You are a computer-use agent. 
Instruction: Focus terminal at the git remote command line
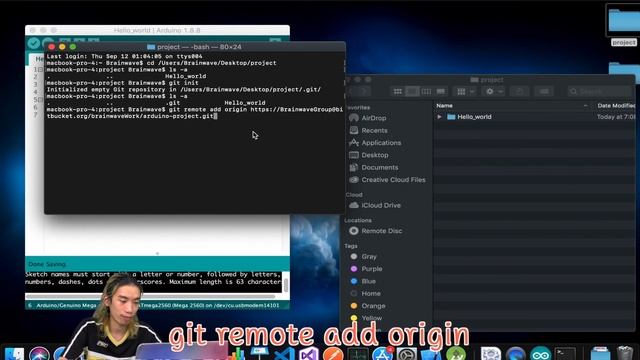point(194,113)
